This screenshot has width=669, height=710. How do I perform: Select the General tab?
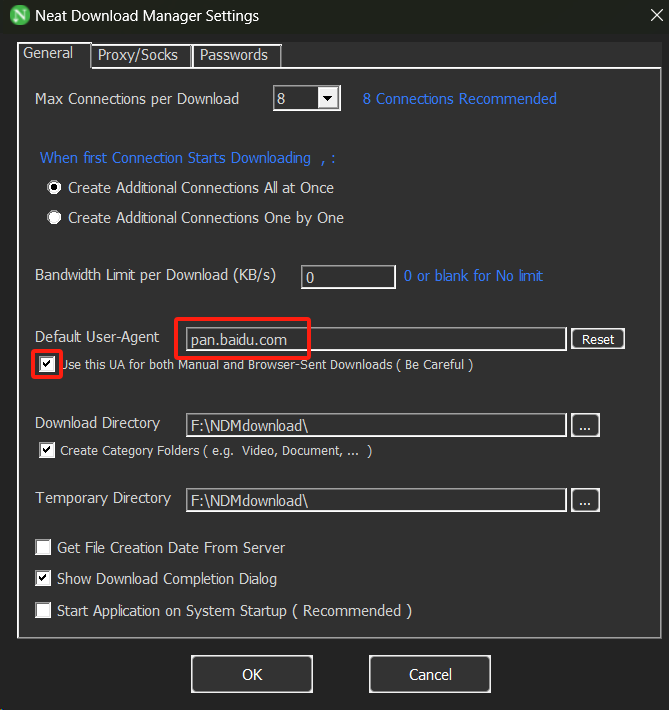[48, 54]
